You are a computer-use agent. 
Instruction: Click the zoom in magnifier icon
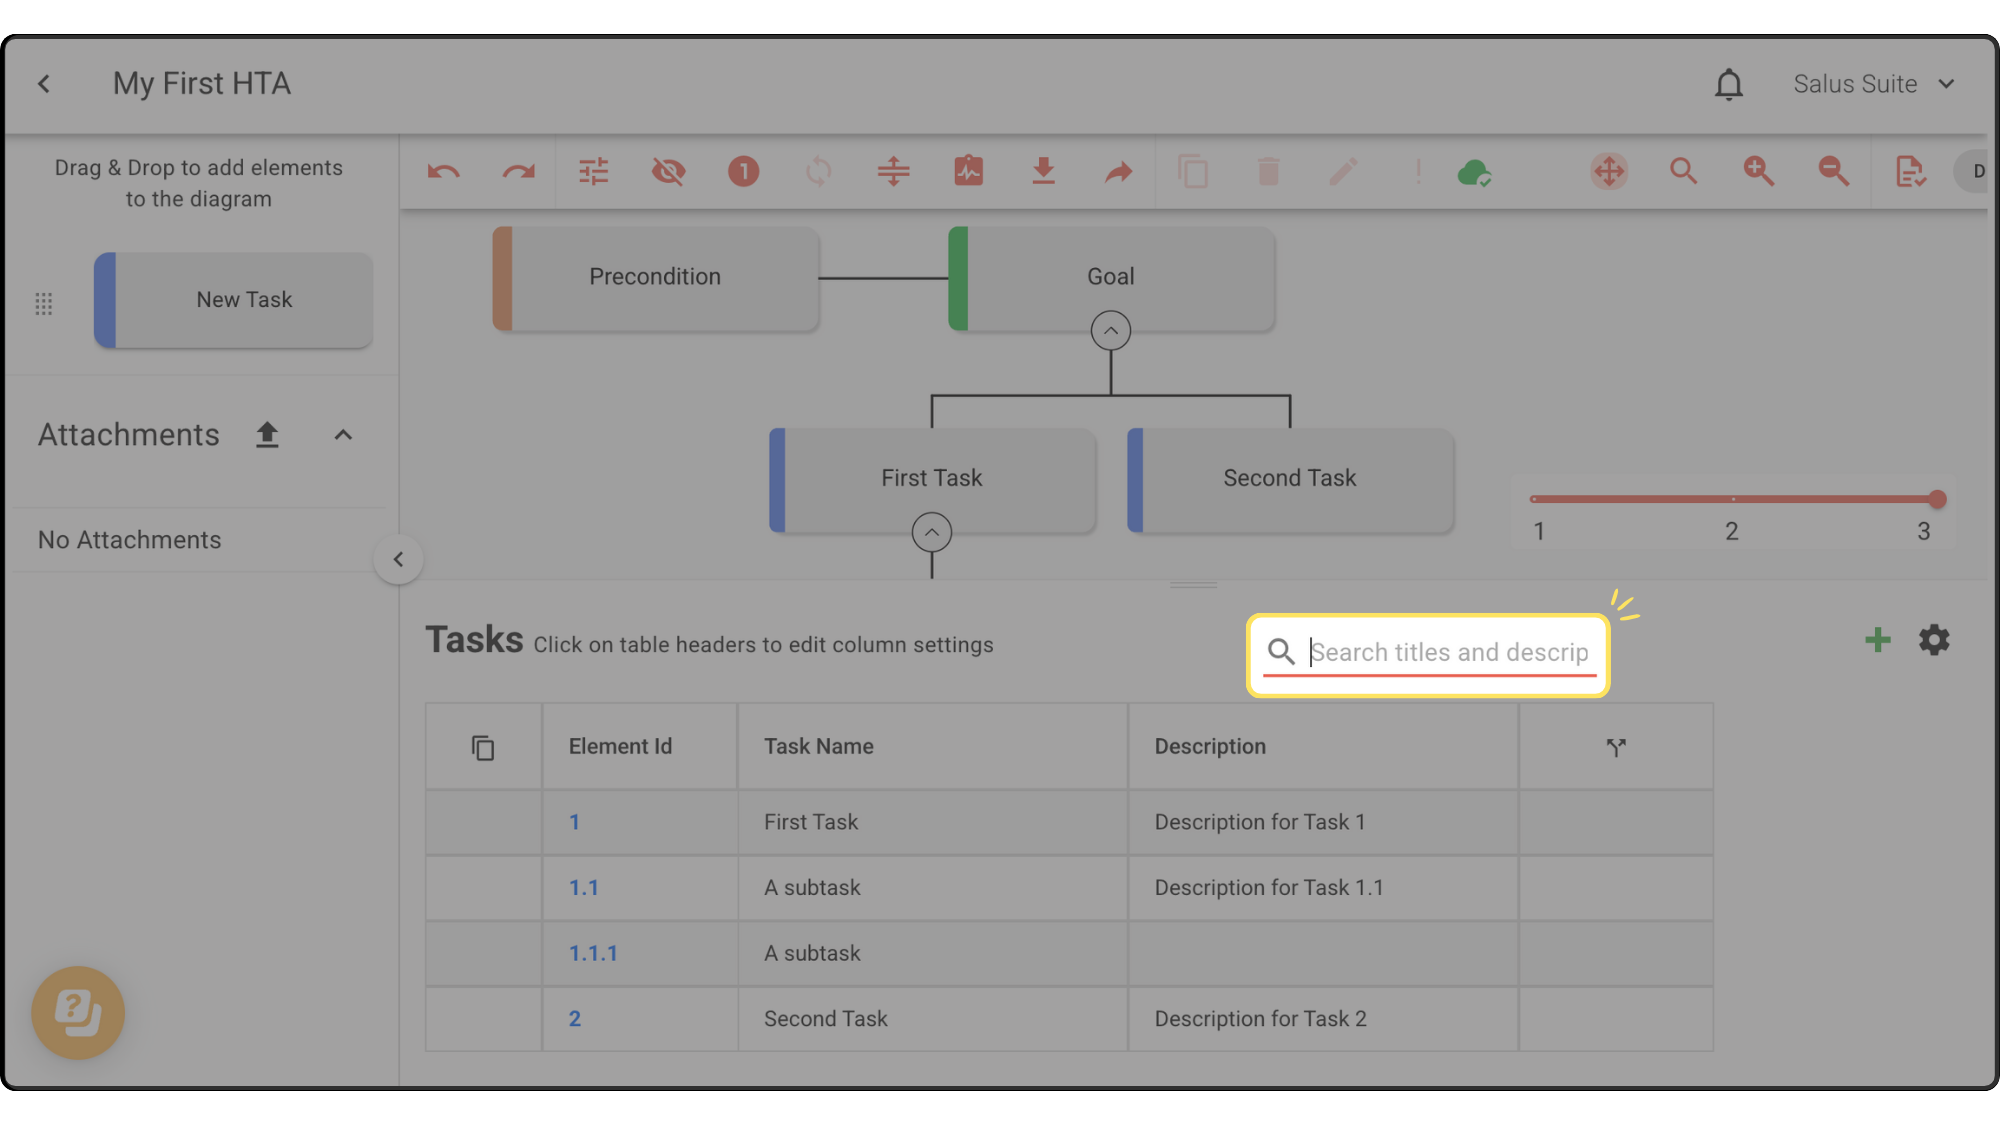pos(1758,172)
